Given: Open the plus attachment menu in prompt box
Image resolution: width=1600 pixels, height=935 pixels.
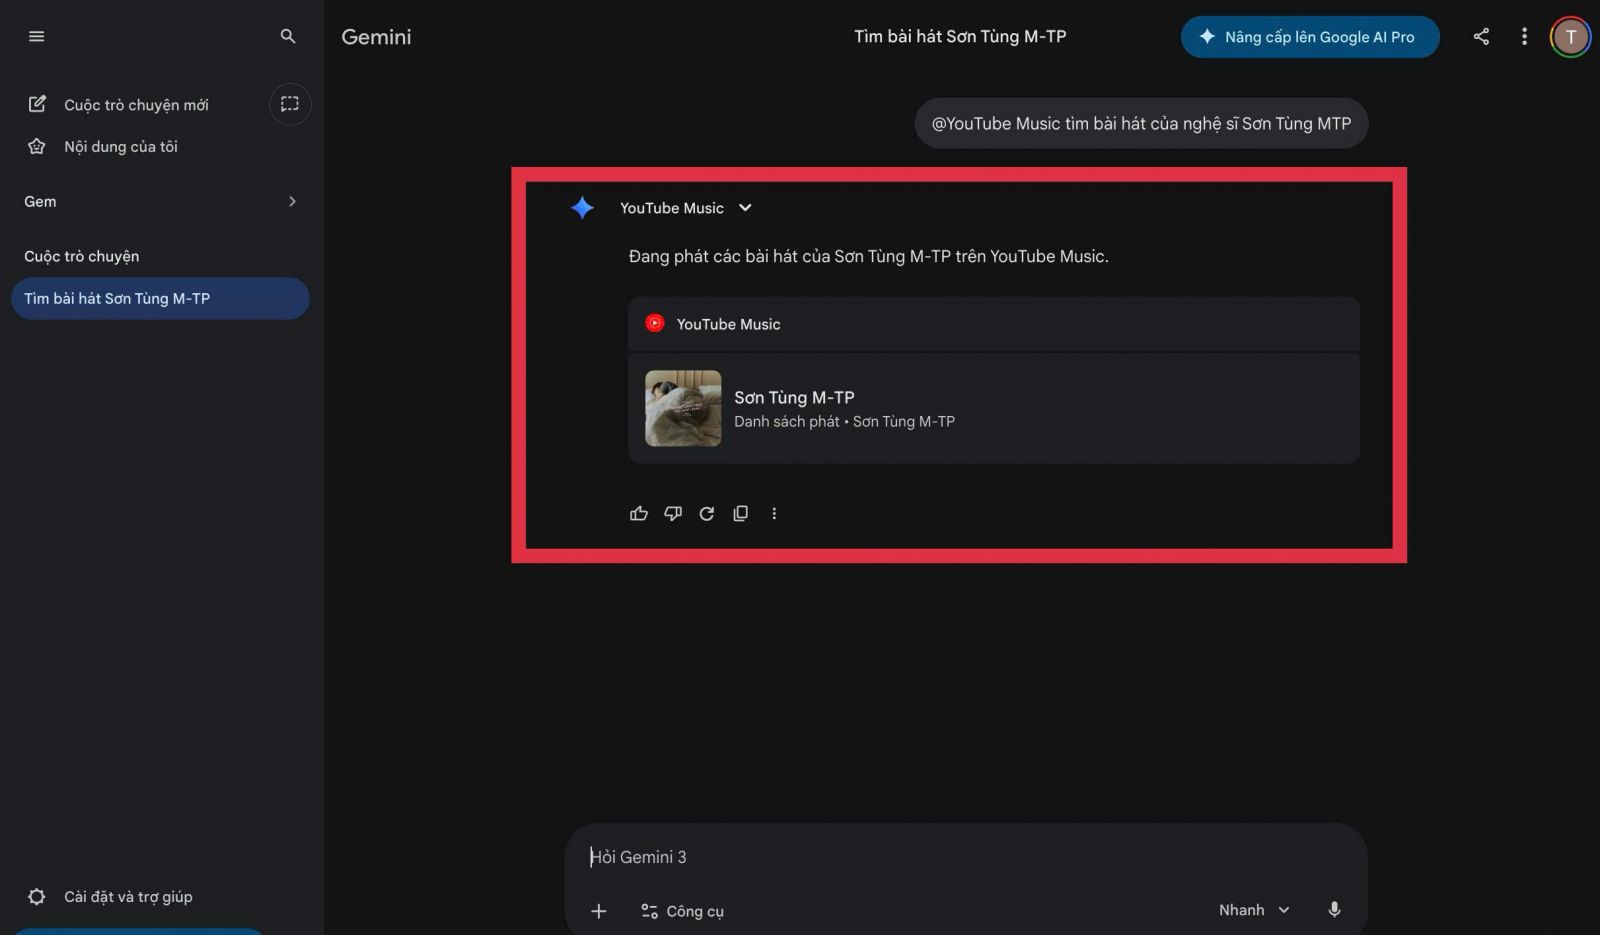Looking at the screenshot, I should click(599, 911).
